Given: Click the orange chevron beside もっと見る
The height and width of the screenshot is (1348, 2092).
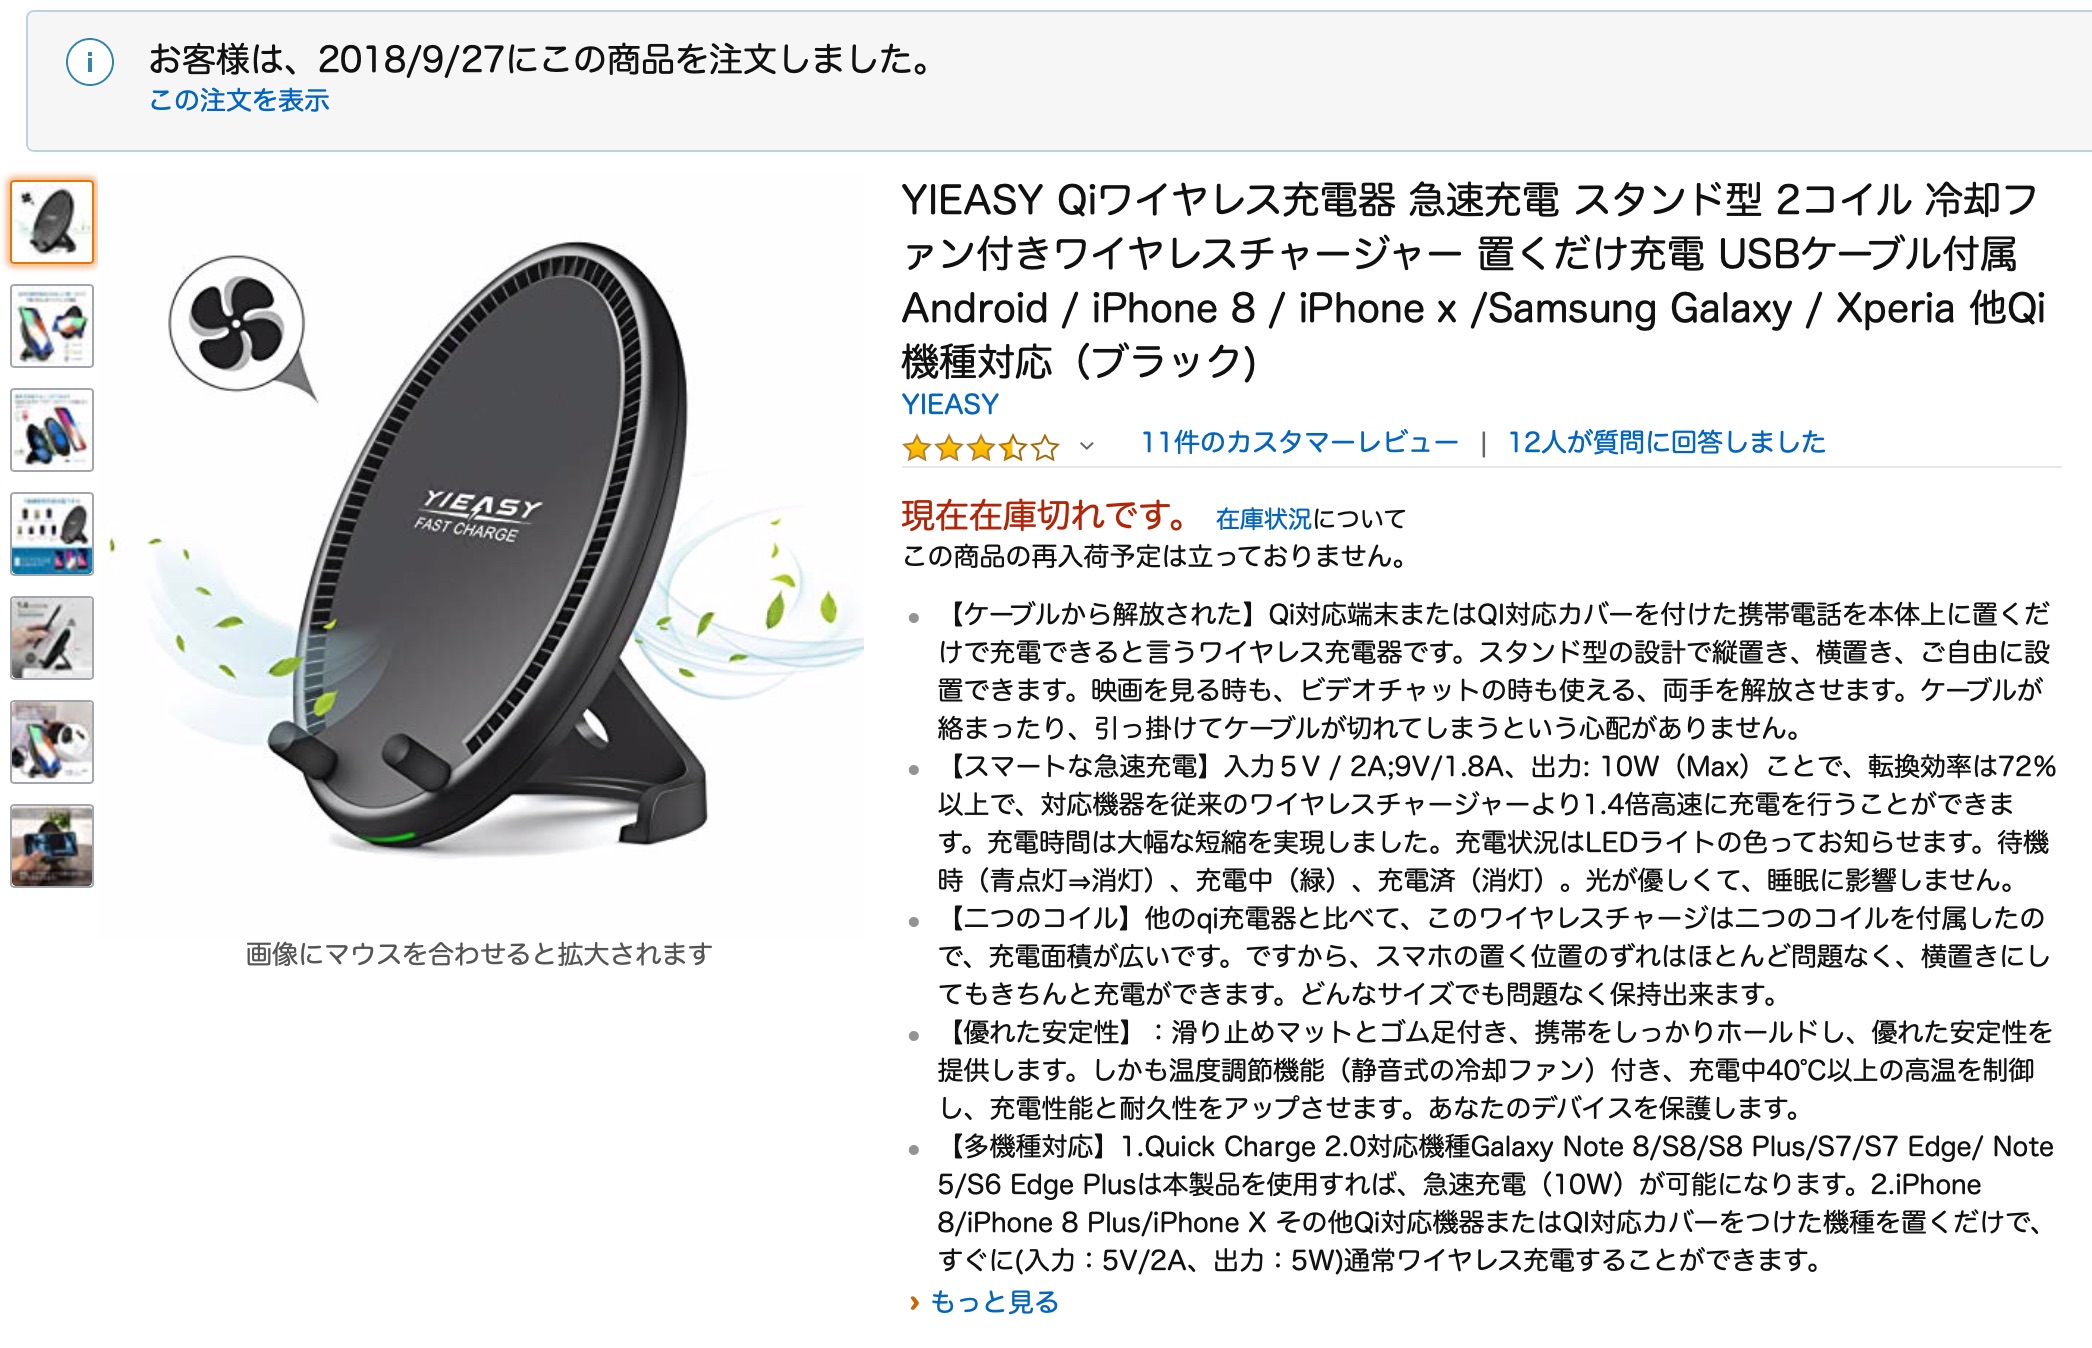Looking at the screenshot, I should pyautogui.click(x=914, y=1302).
